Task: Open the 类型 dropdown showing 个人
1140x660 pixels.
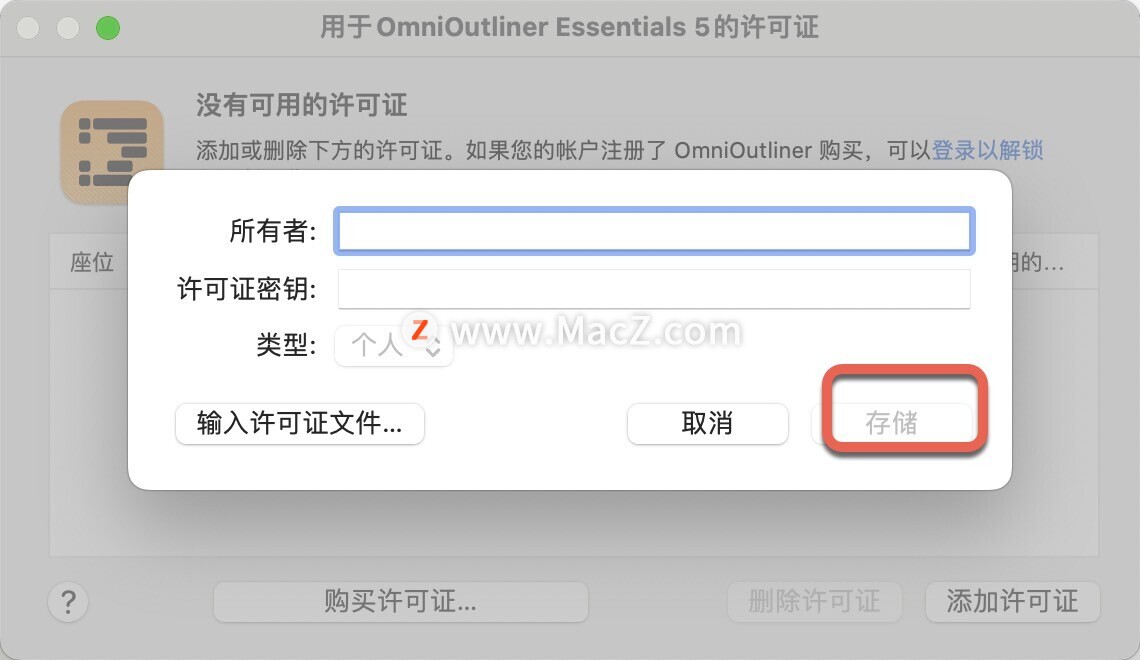Action: [393, 345]
